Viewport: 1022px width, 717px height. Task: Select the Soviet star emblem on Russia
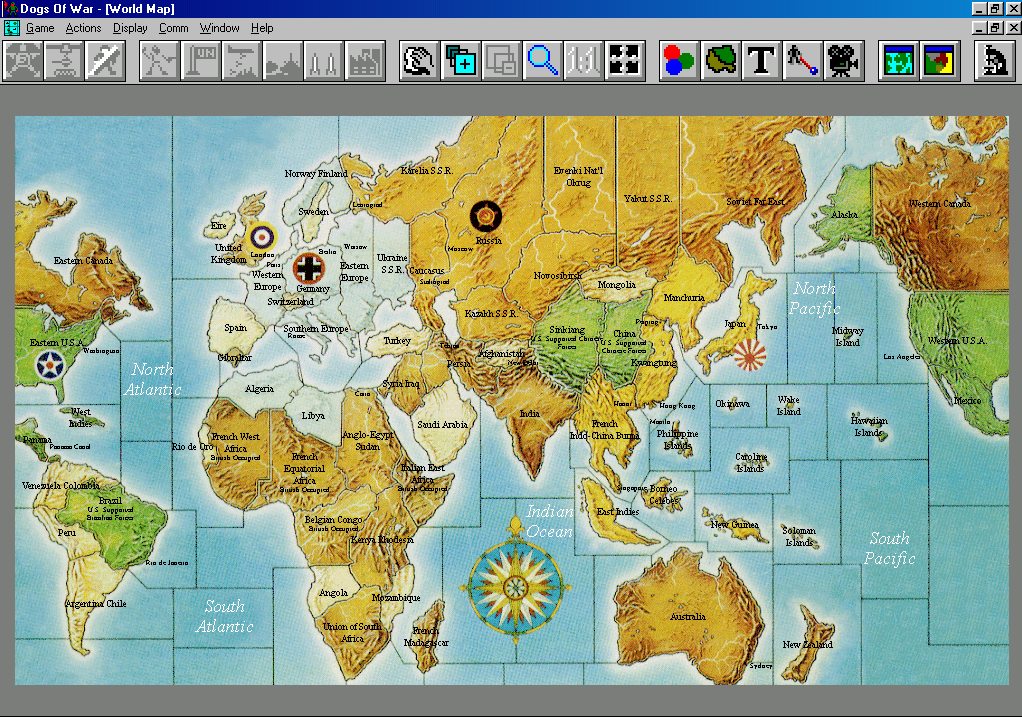click(x=486, y=216)
